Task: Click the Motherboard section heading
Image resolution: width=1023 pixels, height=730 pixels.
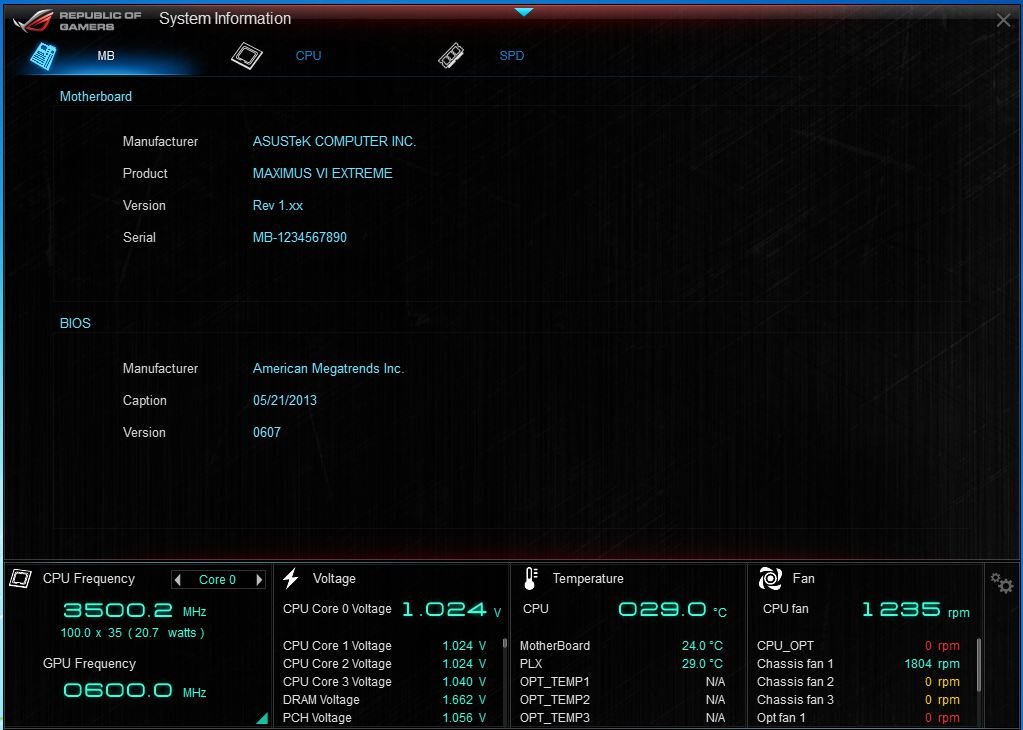Action: point(96,97)
